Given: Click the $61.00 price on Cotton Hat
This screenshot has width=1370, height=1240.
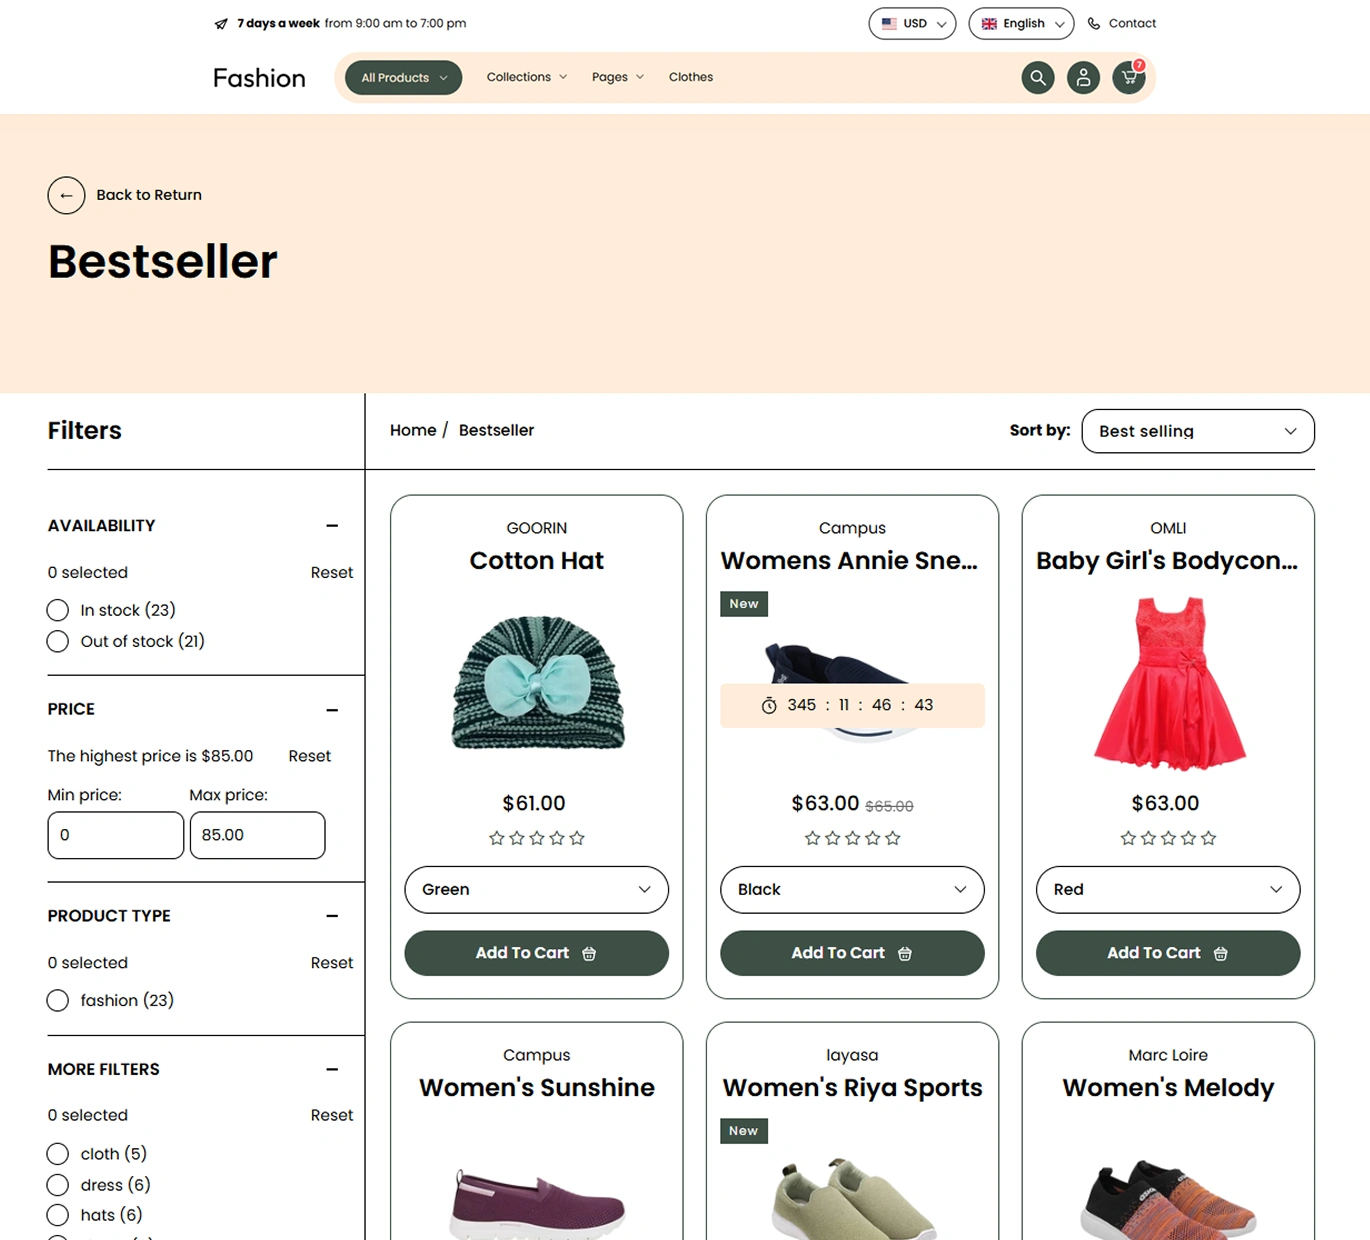Looking at the screenshot, I should click(x=534, y=803).
